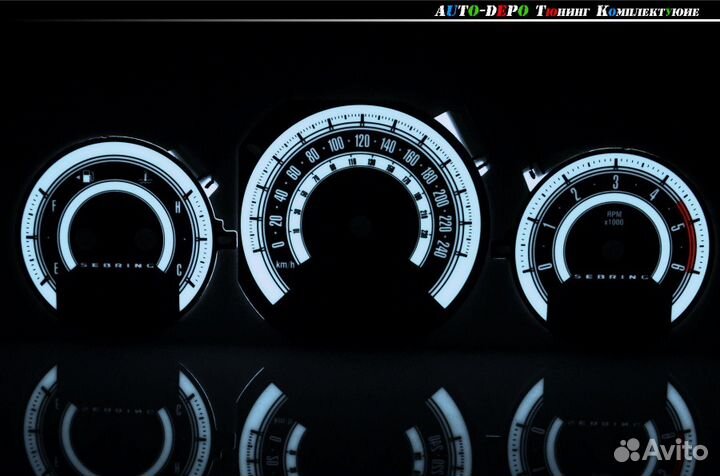The width and height of the screenshot is (720, 476).
Task: Click the E marking on fuel gauge
Action: [x=55, y=270]
